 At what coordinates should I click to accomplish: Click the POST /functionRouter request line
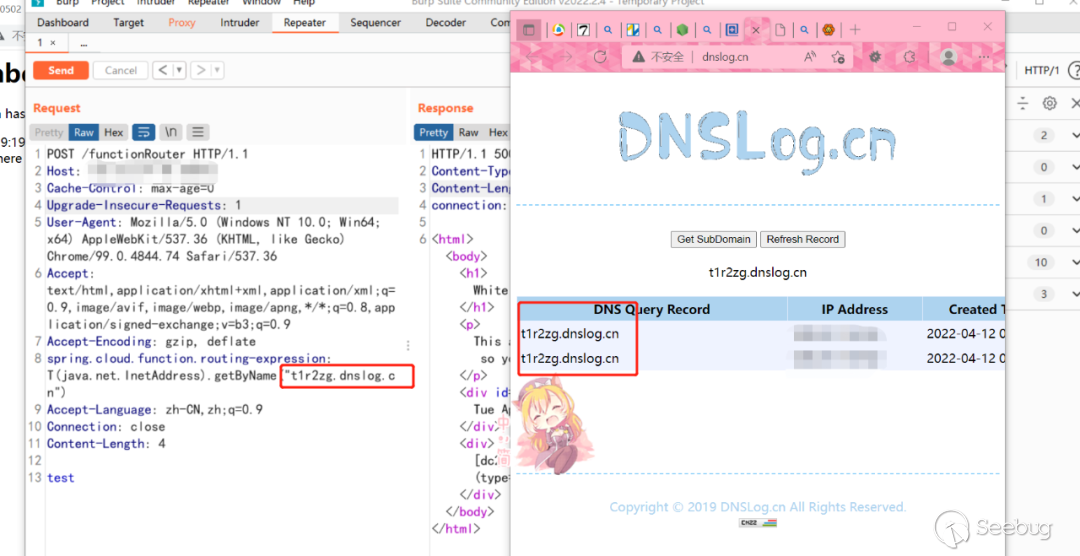(147, 154)
